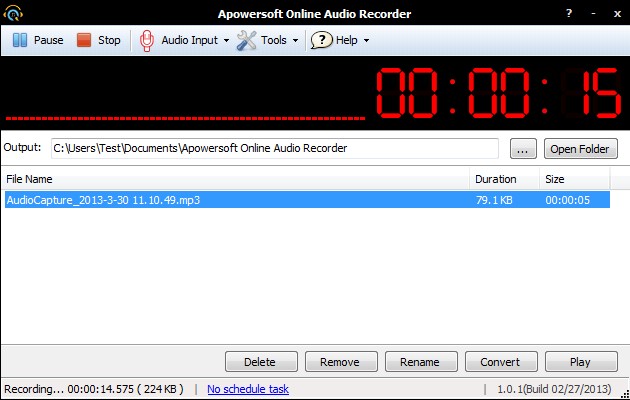Click the red audio level meter line
630x400 pixels.
tap(185, 118)
